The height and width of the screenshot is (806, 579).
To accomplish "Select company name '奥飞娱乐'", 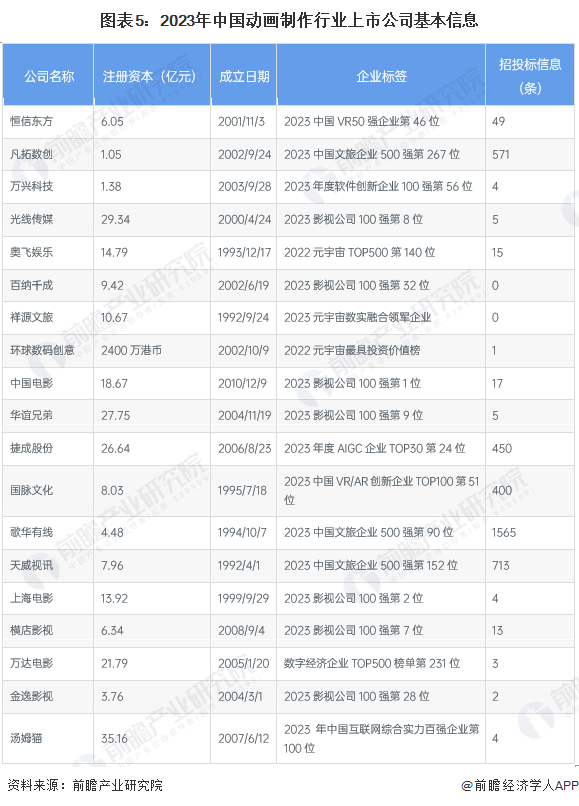I will click(x=31, y=252).
